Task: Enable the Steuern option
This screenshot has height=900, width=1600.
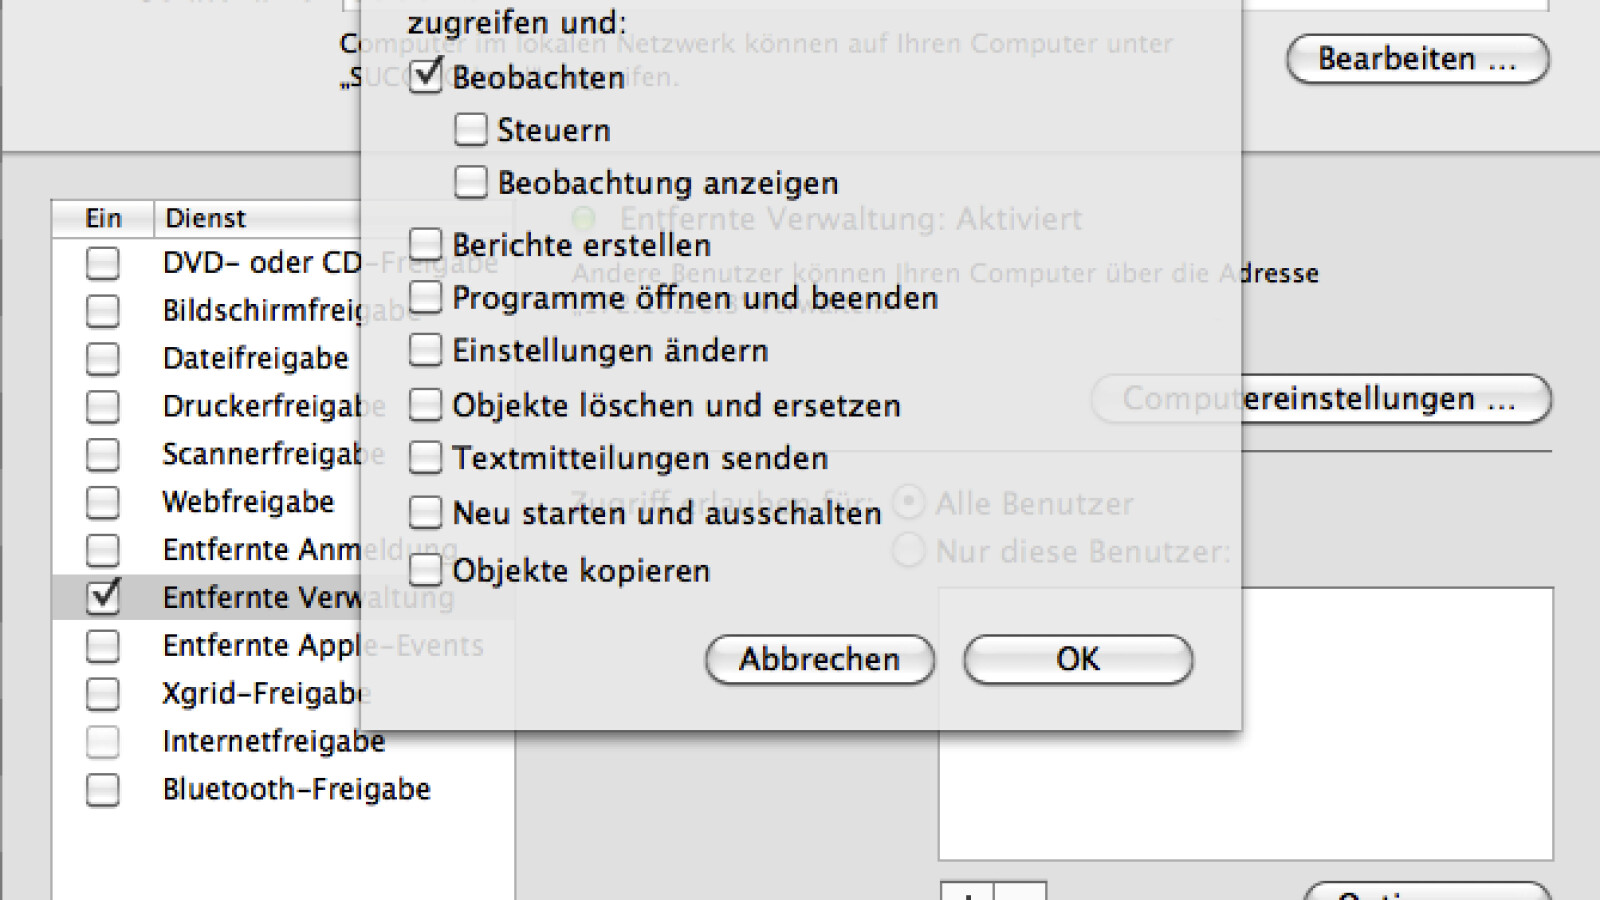Action: (471, 130)
